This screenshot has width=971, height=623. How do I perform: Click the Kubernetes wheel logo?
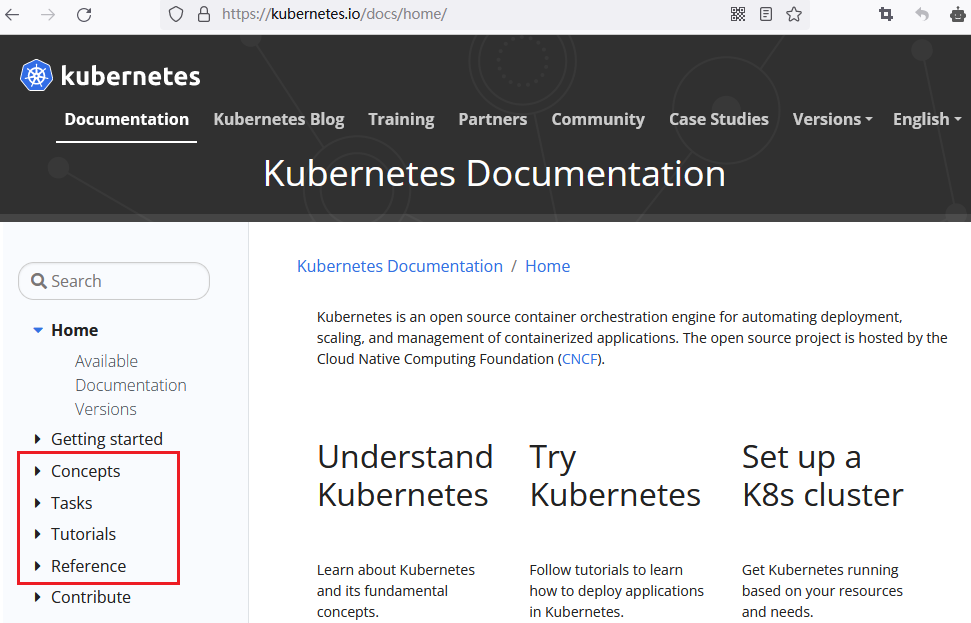[x=37, y=76]
